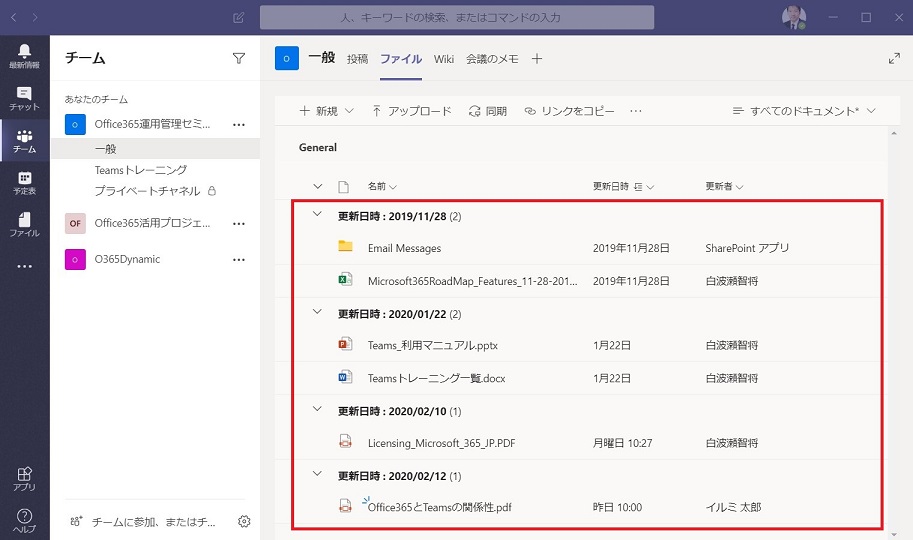Open the sidebar more apps ellipsis

[x=24, y=266]
